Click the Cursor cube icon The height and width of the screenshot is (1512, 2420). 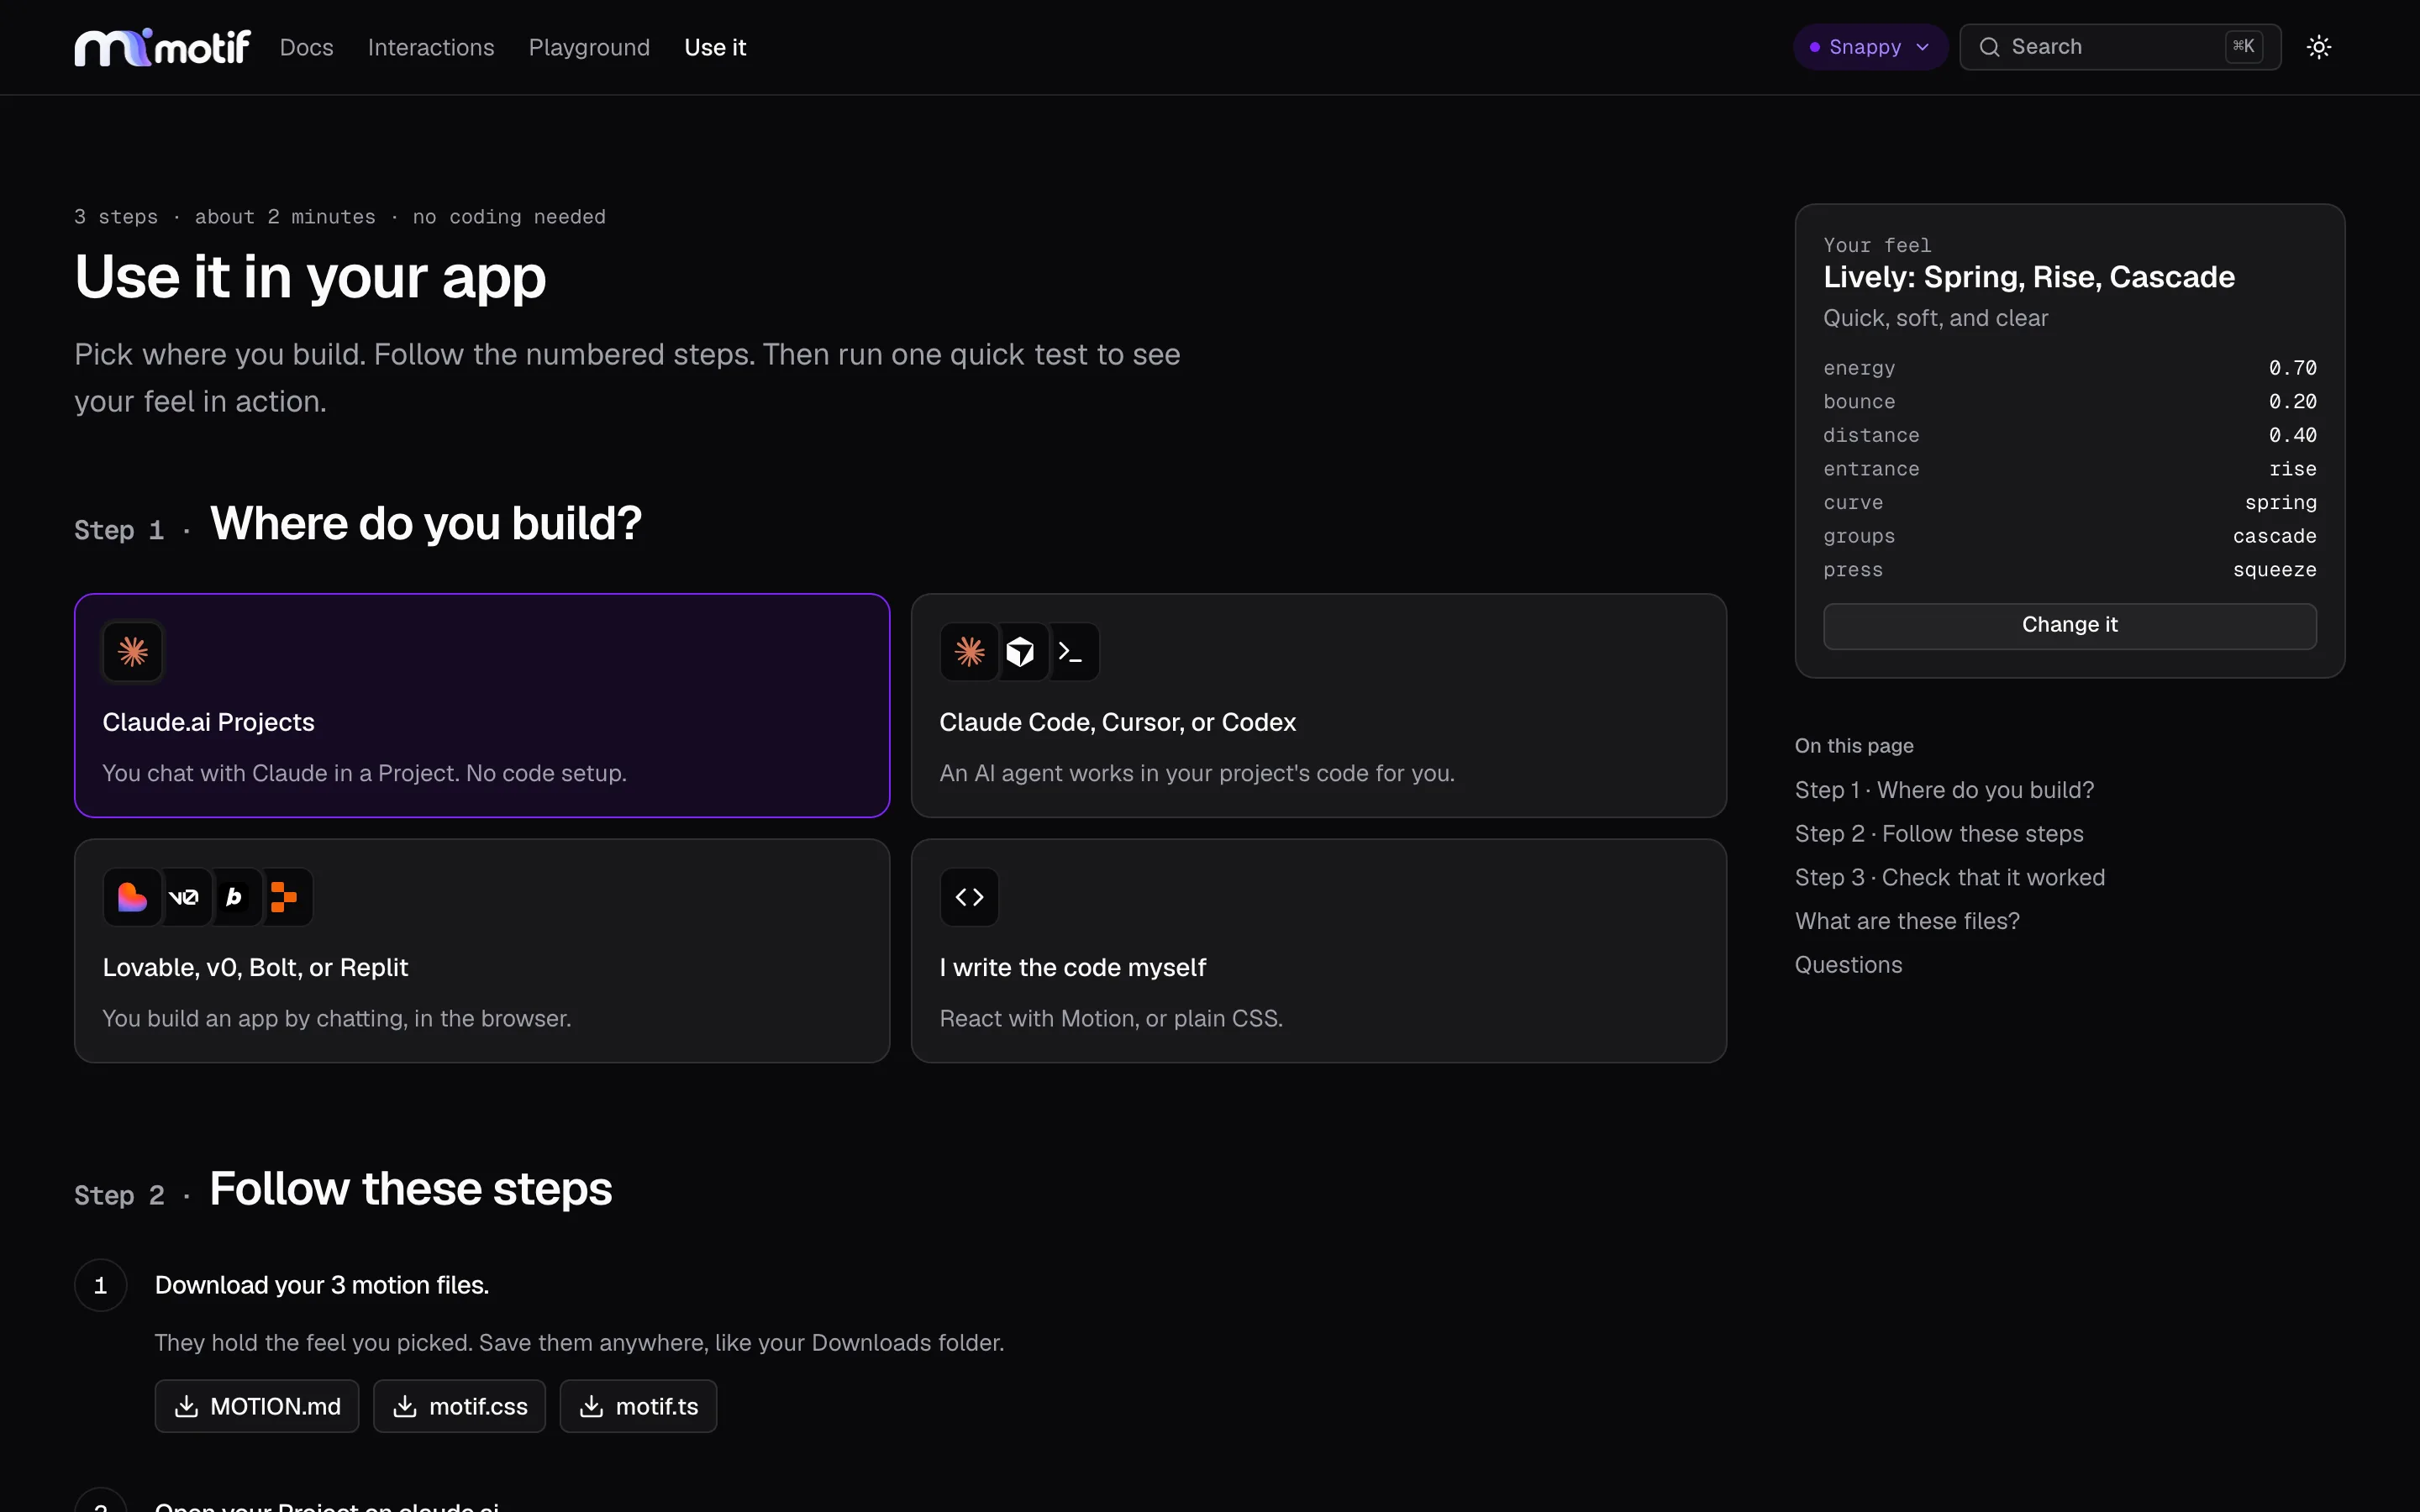1020,652
